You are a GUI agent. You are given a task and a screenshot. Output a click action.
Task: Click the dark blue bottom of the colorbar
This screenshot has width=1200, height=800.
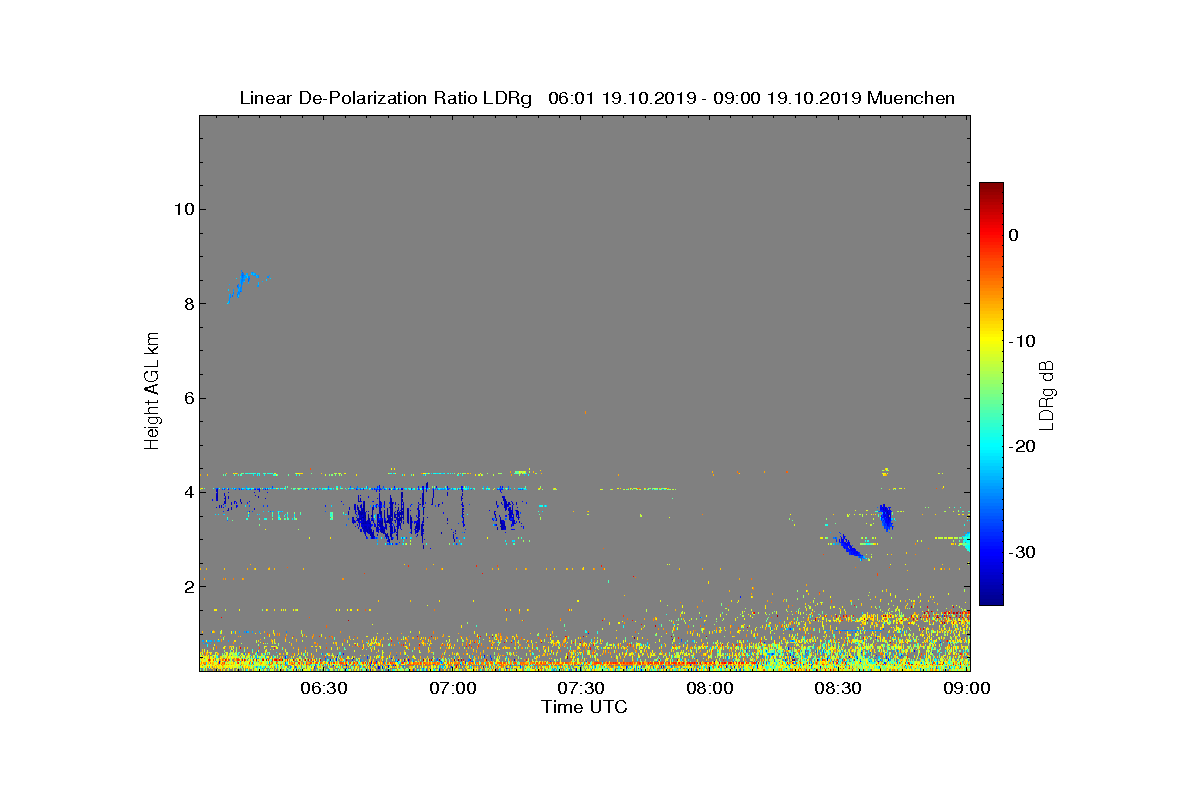click(x=991, y=598)
